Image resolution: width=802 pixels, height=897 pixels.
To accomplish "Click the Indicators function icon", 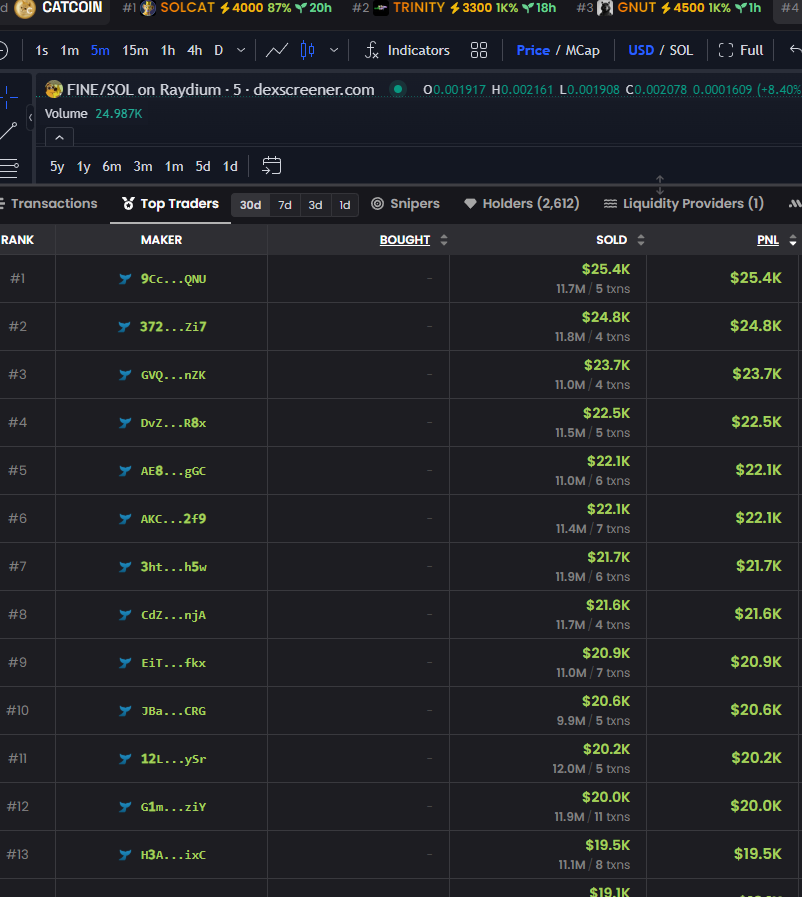I will click(372, 50).
